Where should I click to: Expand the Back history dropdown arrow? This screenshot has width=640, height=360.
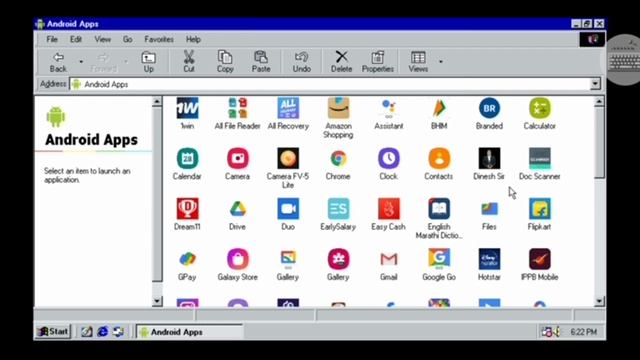pyautogui.click(x=81, y=62)
